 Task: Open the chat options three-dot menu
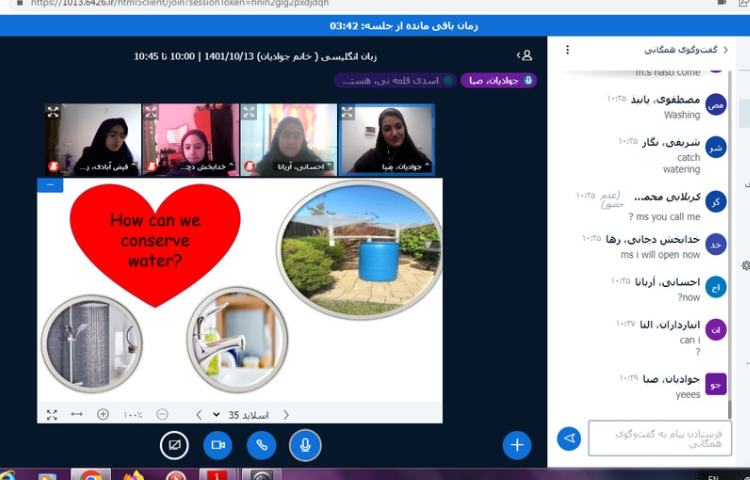(x=567, y=50)
